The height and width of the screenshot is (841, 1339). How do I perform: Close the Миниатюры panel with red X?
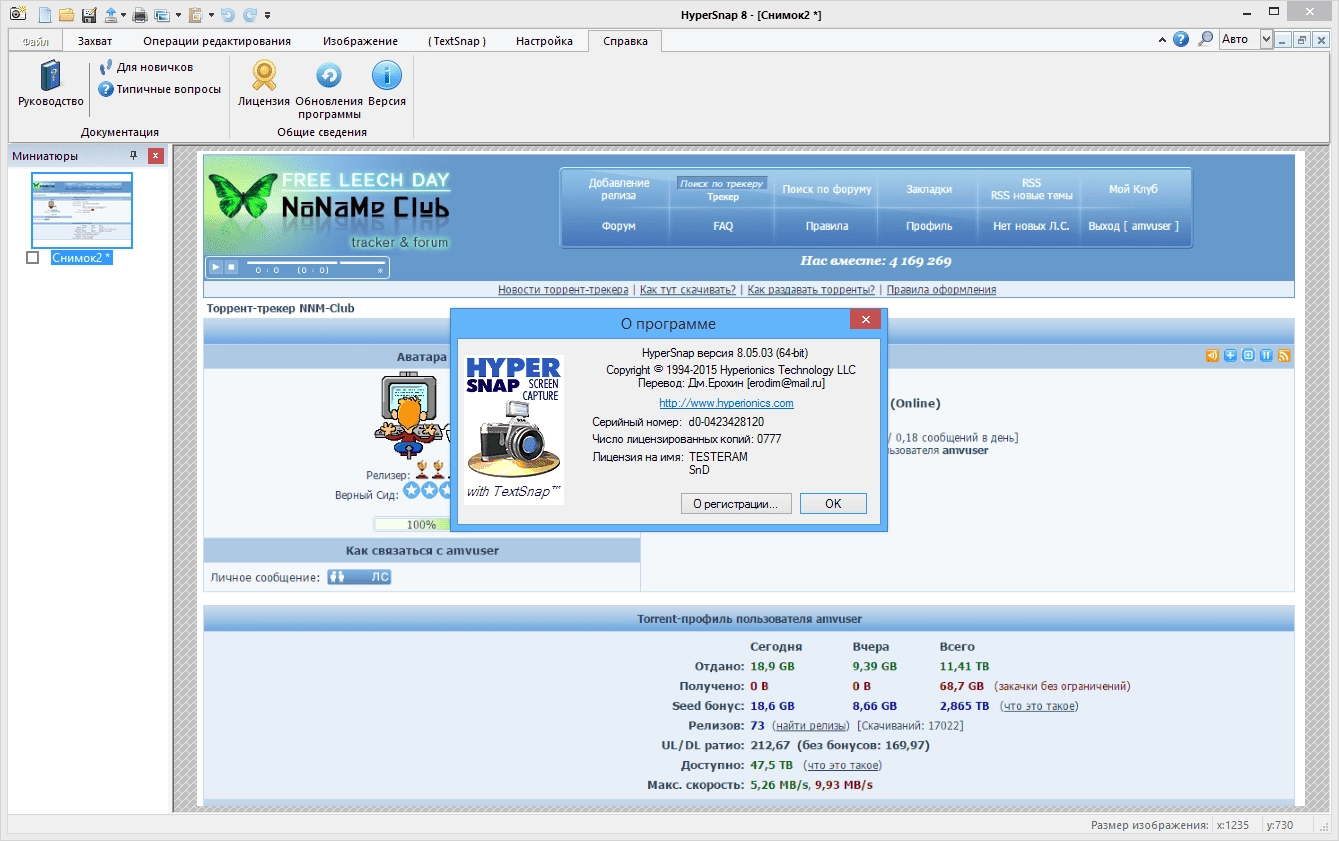(x=155, y=156)
